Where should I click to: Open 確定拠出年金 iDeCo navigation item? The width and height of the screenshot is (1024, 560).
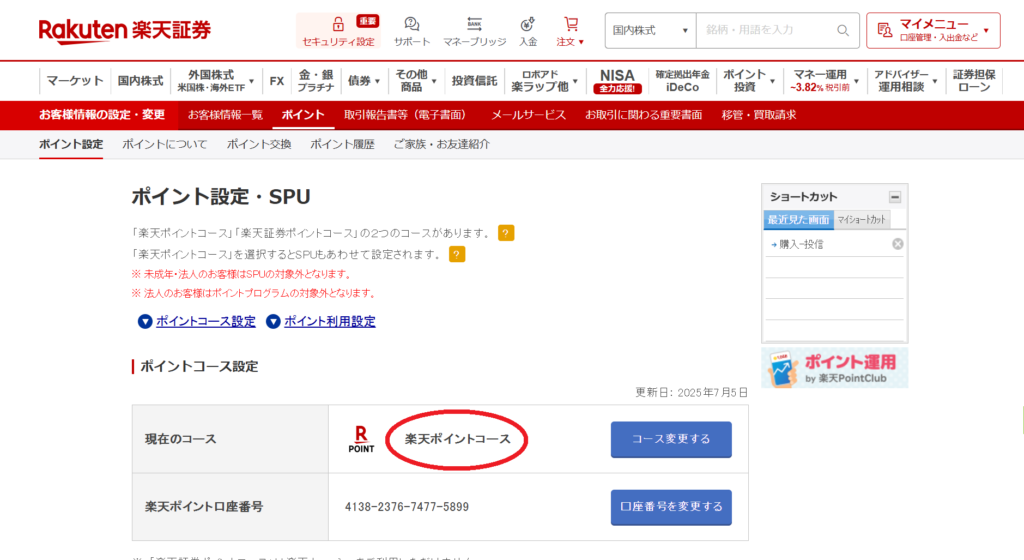tap(682, 81)
